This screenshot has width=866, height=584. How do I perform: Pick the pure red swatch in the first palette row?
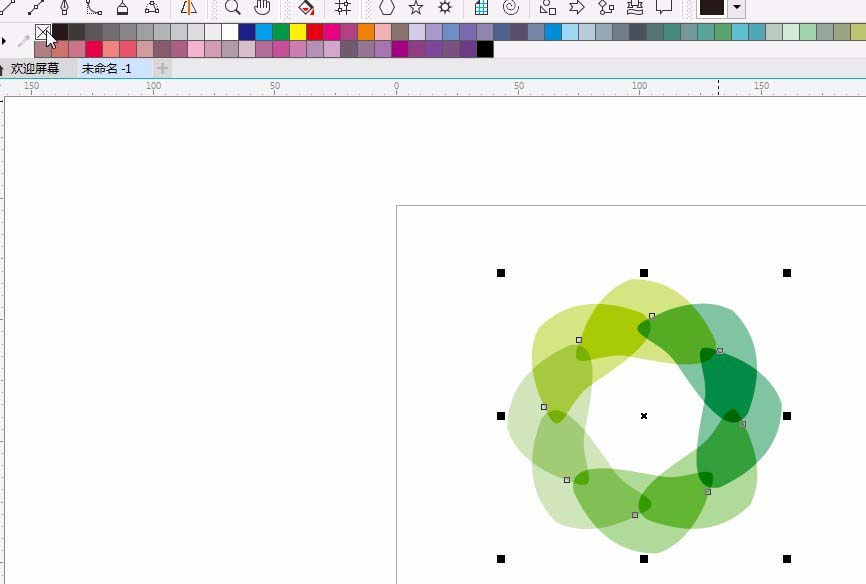point(315,32)
